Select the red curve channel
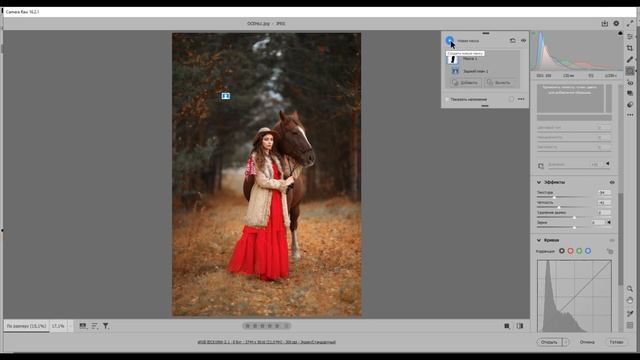The image size is (640, 360). point(570,251)
